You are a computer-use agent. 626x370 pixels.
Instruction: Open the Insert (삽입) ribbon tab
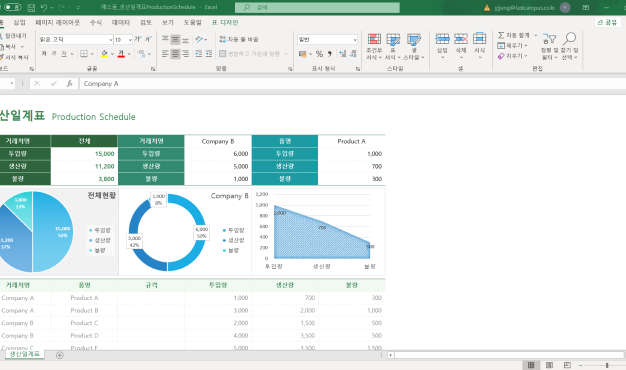(x=19, y=22)
